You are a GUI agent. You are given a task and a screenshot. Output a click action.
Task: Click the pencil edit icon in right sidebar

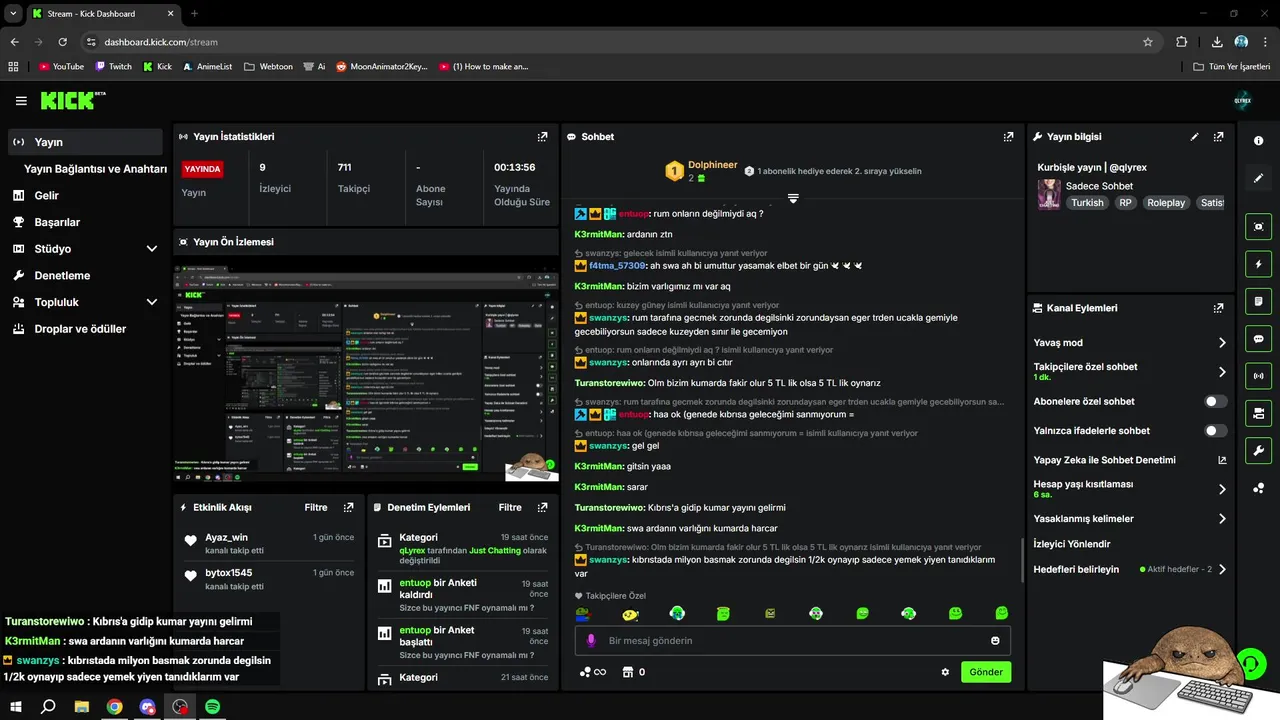point(1258,178)
